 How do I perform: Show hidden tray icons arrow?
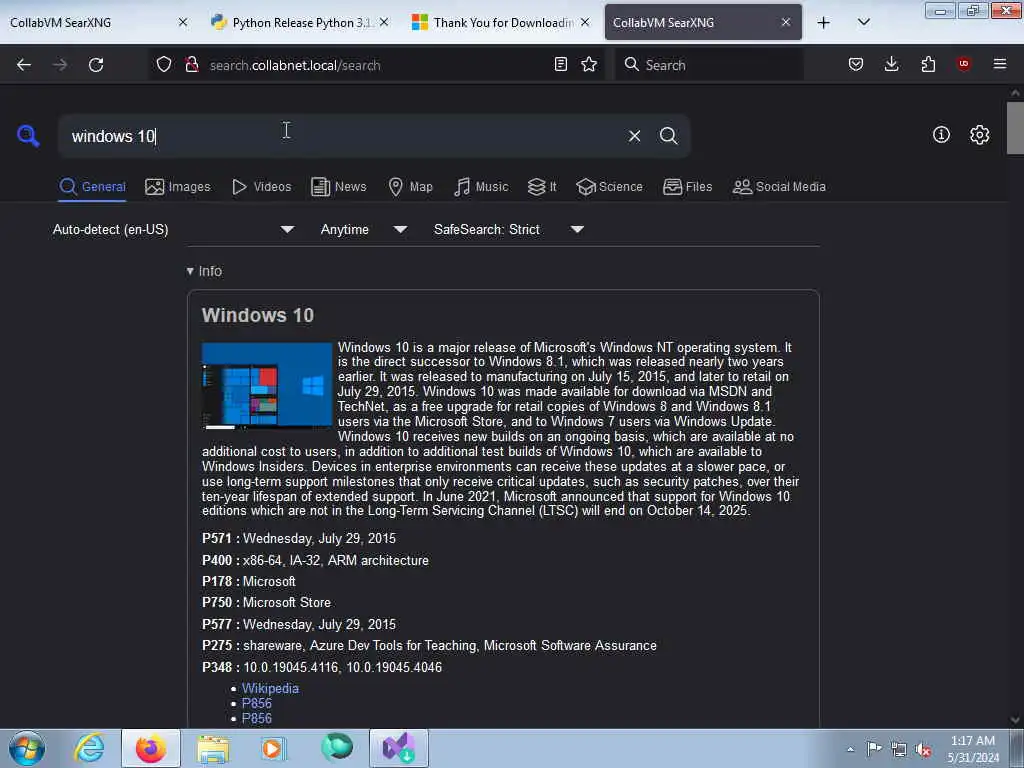(x=850, y=750)
